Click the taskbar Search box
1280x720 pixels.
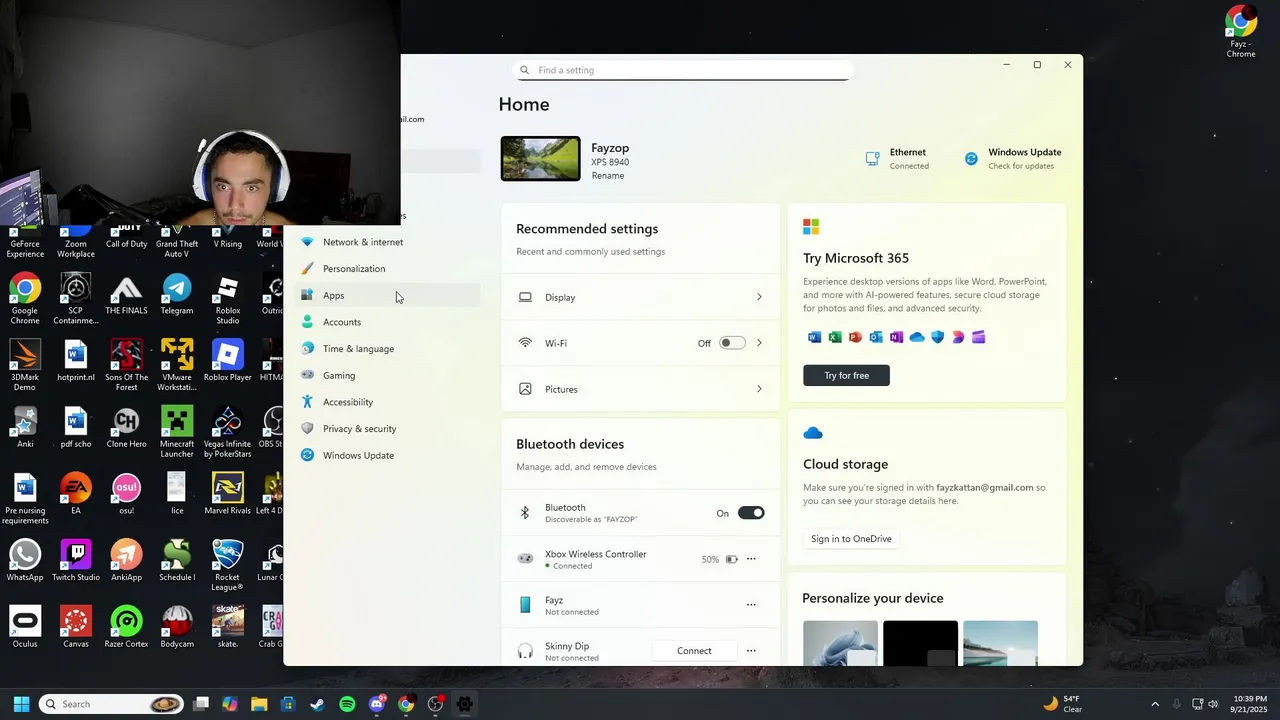[x=111, y=704]
